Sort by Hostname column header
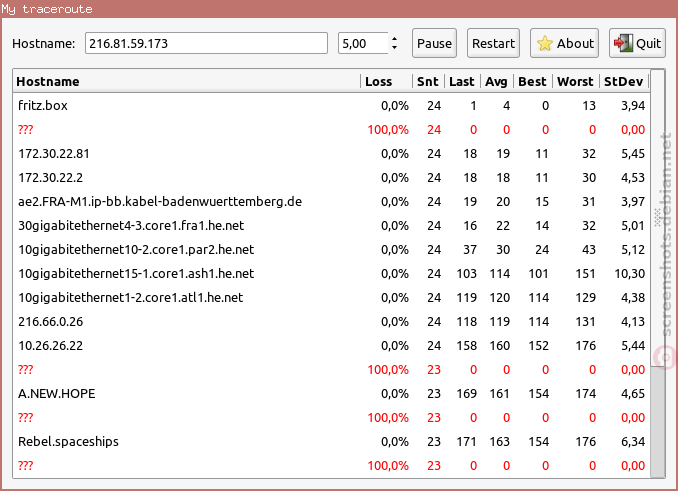 tap(186, 81)
